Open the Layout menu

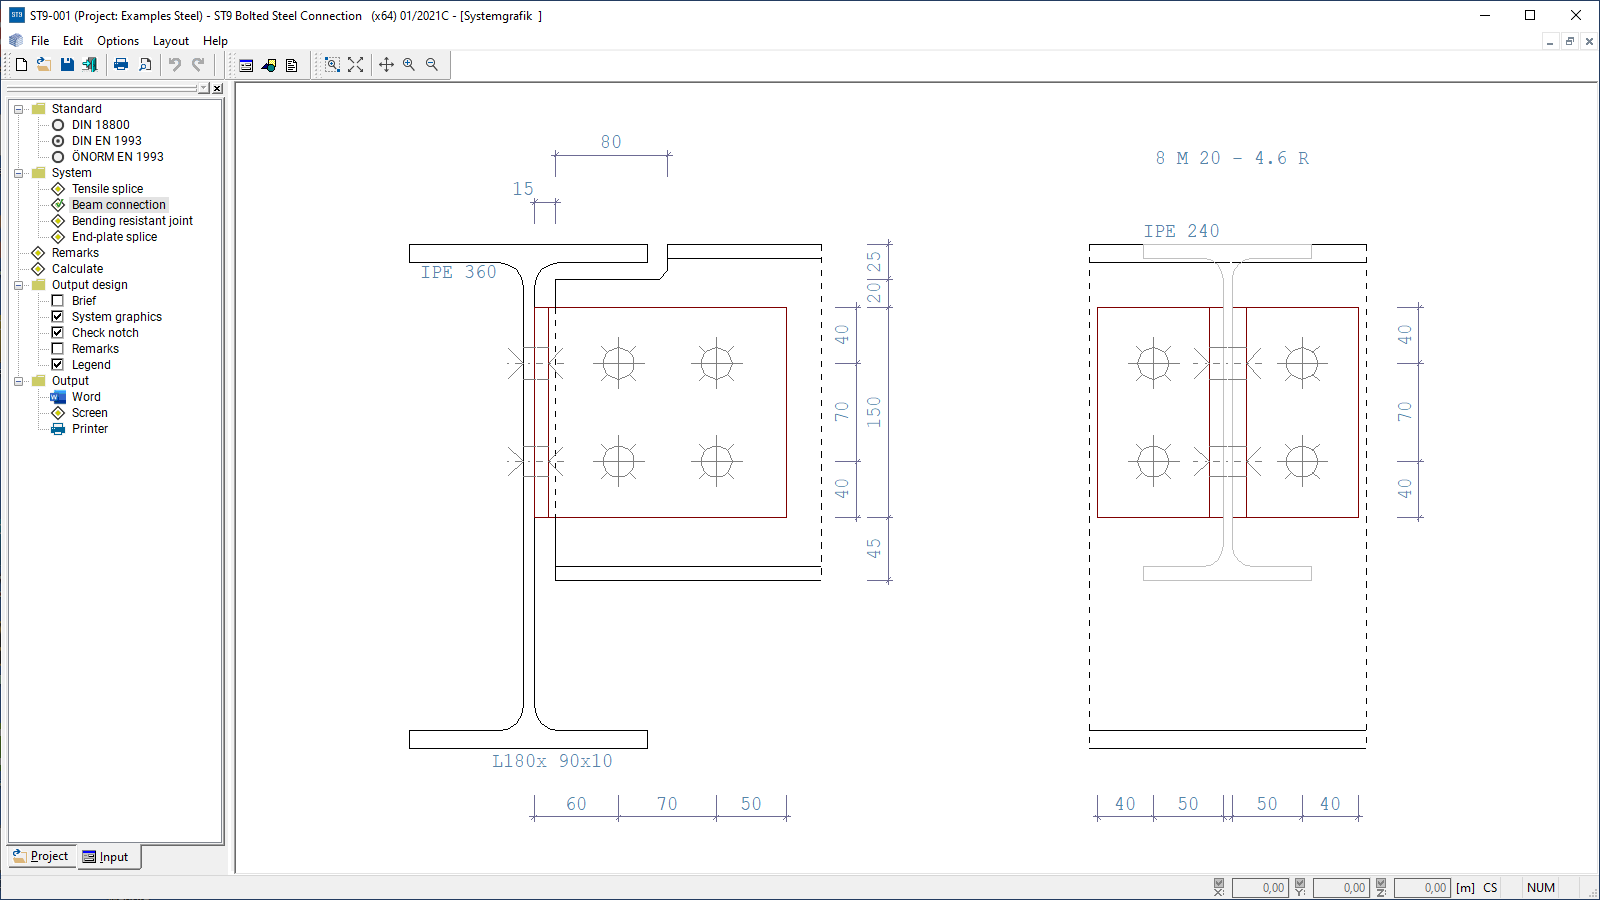[x=171, y=41]
